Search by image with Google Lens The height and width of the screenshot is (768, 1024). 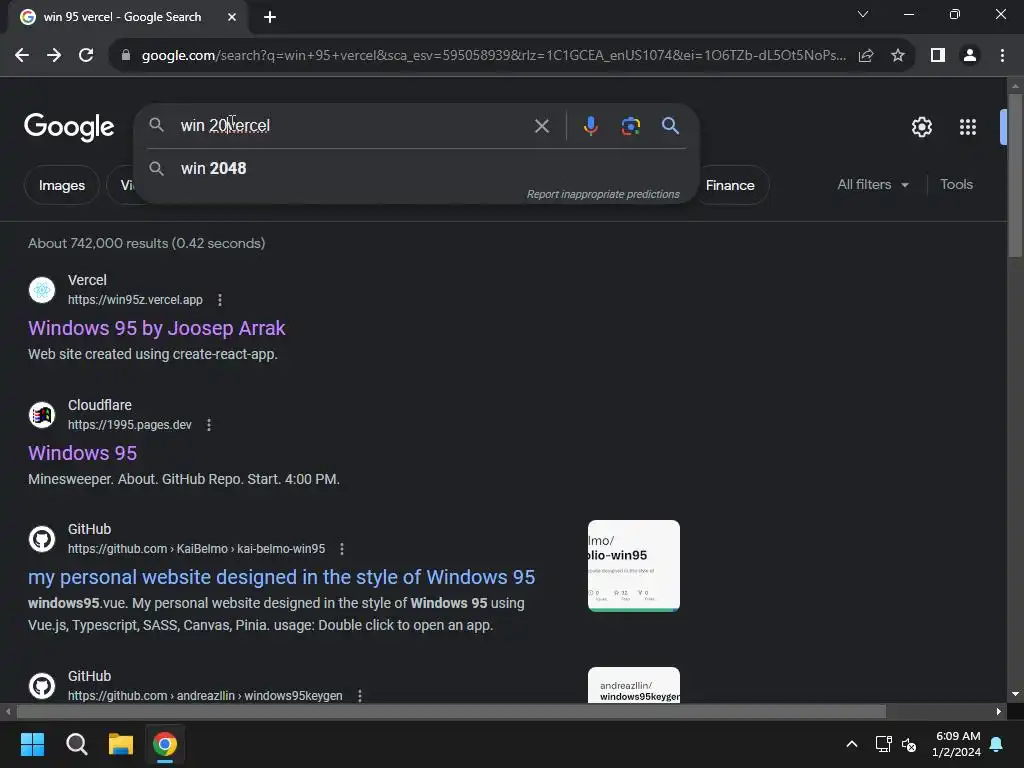click(x=630, y=125)
